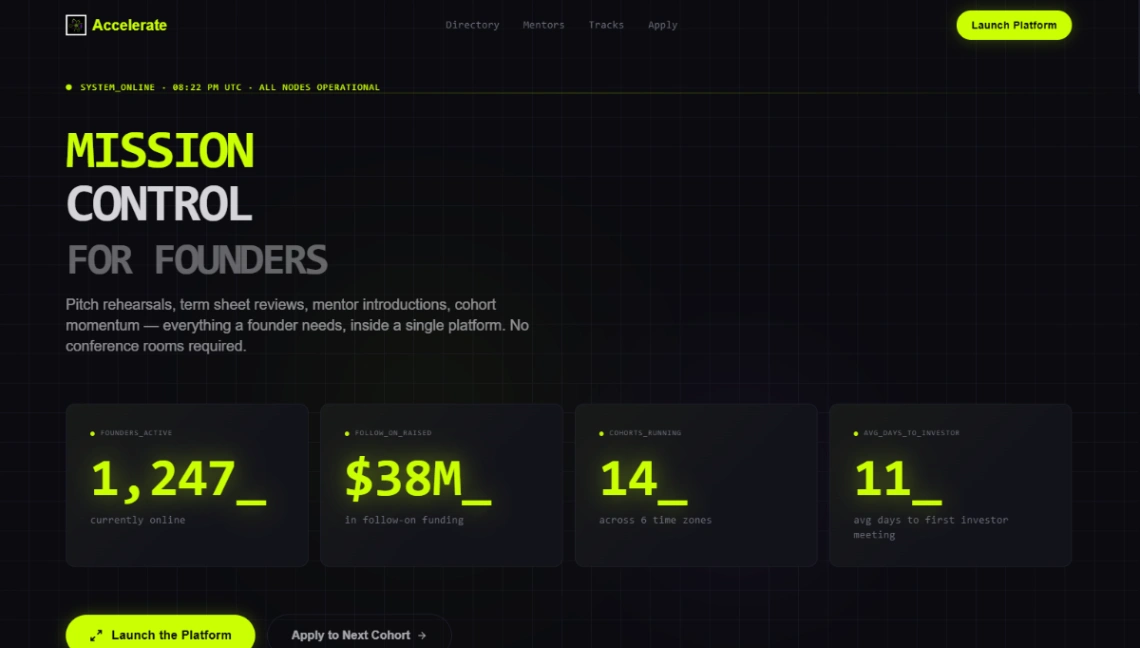1140x648 pixels.
Task: Click the Accelerate brand name
Action: [129, 25]
